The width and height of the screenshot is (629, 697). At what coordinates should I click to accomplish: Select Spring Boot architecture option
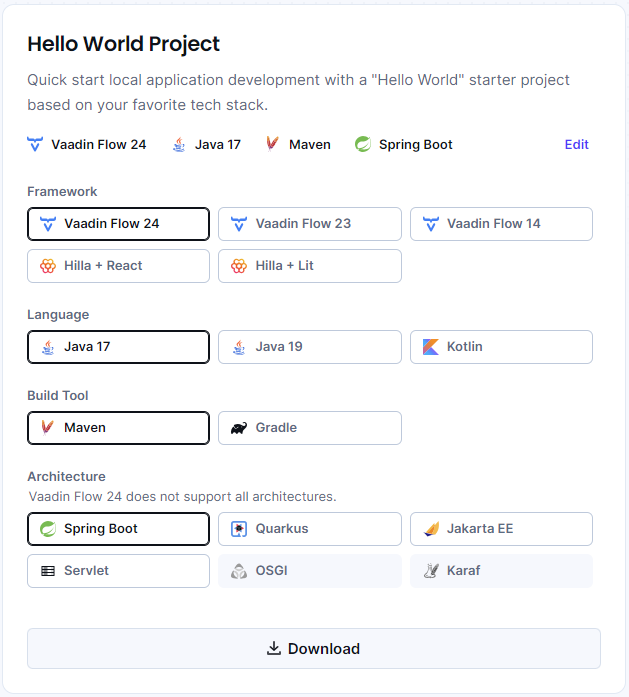pos(118,529)
